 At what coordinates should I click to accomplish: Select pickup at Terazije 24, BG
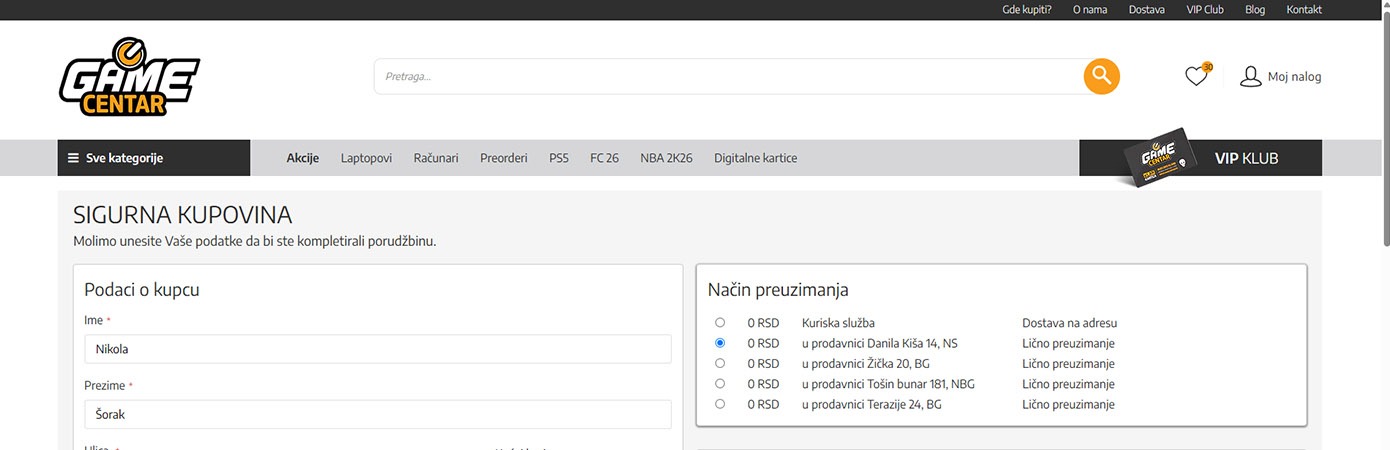(x=720, y=404)
